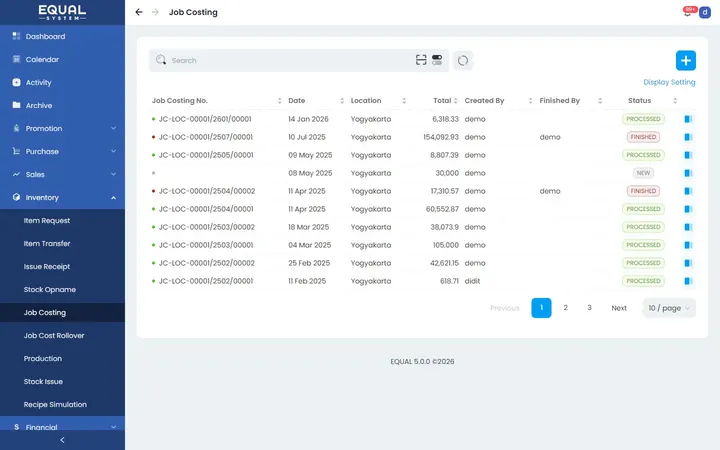Collapse the sidebar with bottom arrow
The height and width of the screenshot is (450, 720).
pyautogui.click(x=62, y=440)
